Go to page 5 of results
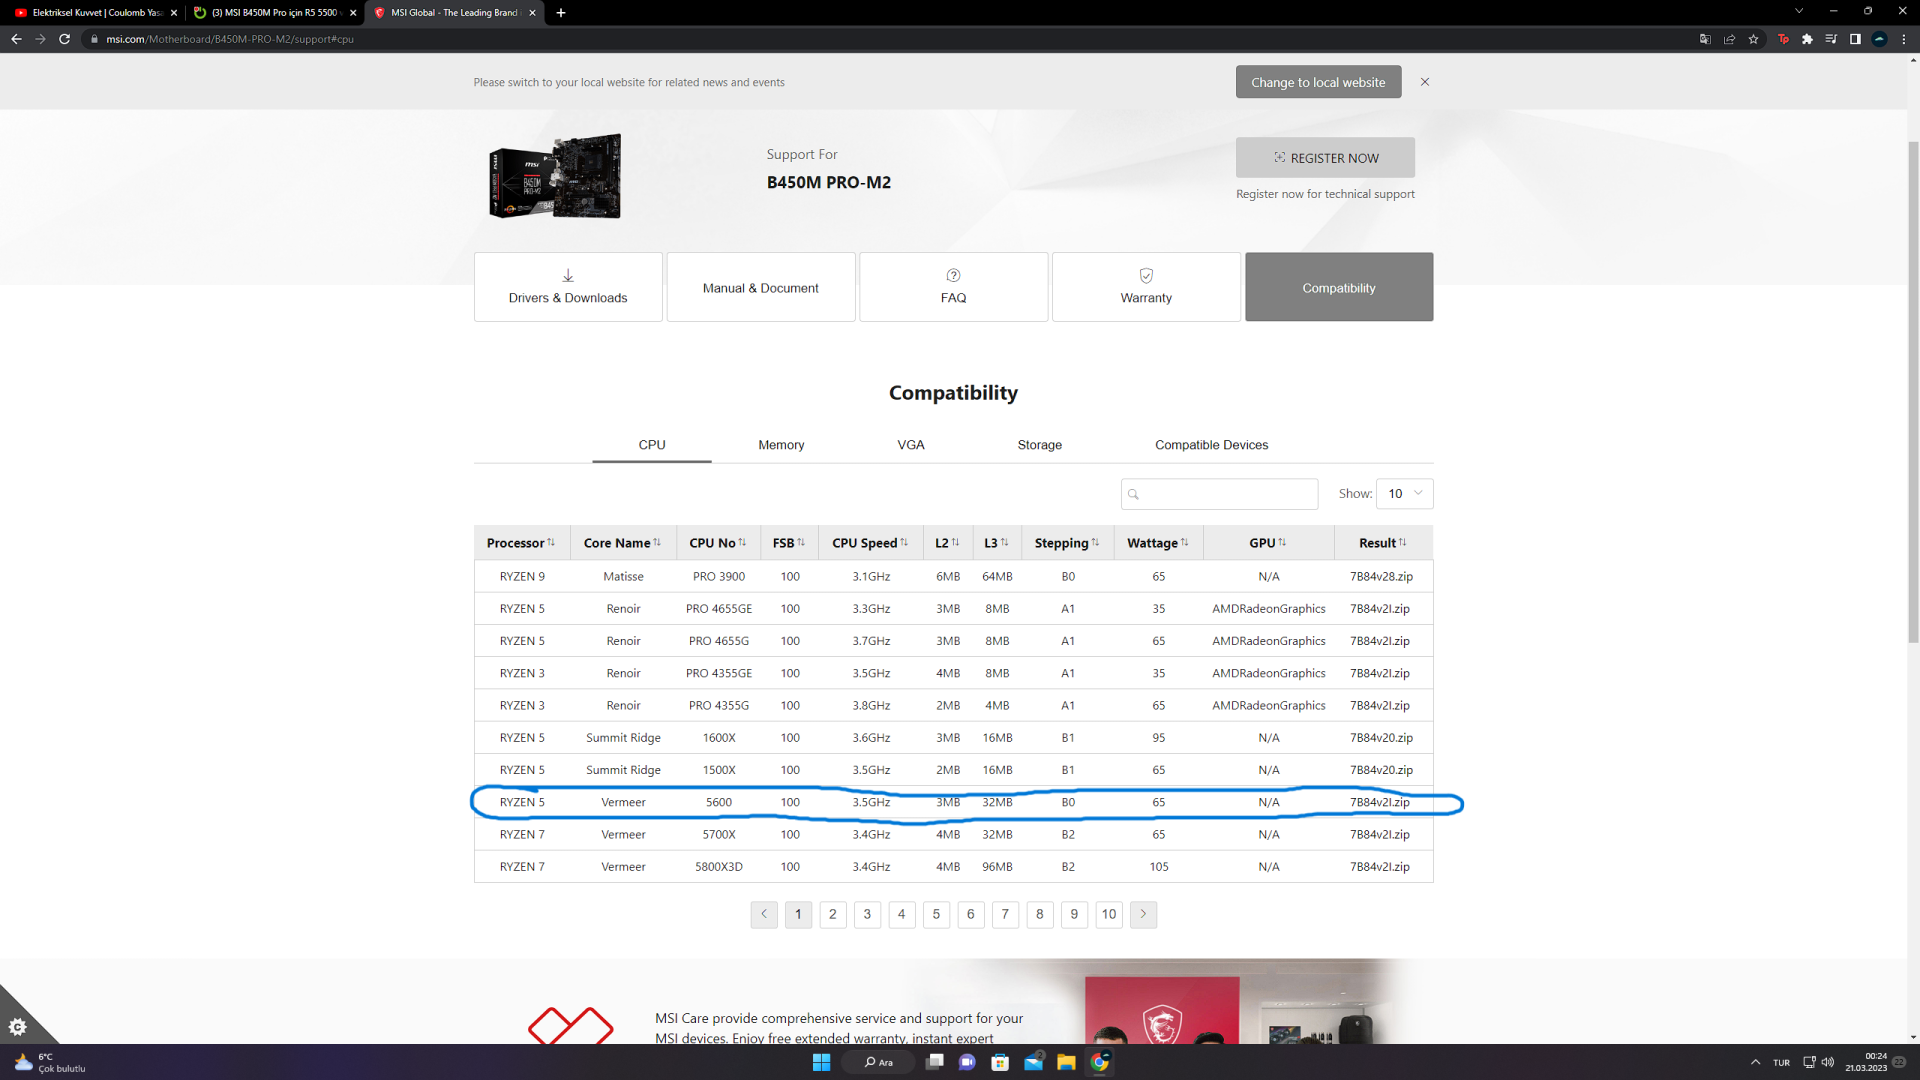 [x=936, y=914]
